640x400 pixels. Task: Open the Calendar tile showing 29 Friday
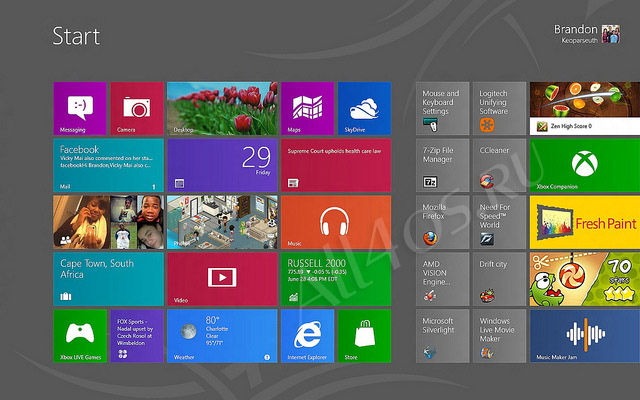tap(222, 165)
